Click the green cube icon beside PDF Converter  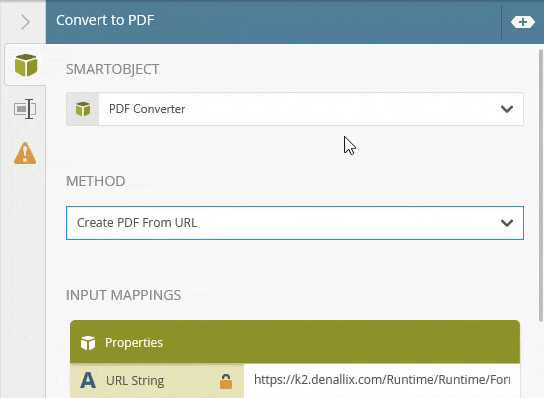[83, 109]
